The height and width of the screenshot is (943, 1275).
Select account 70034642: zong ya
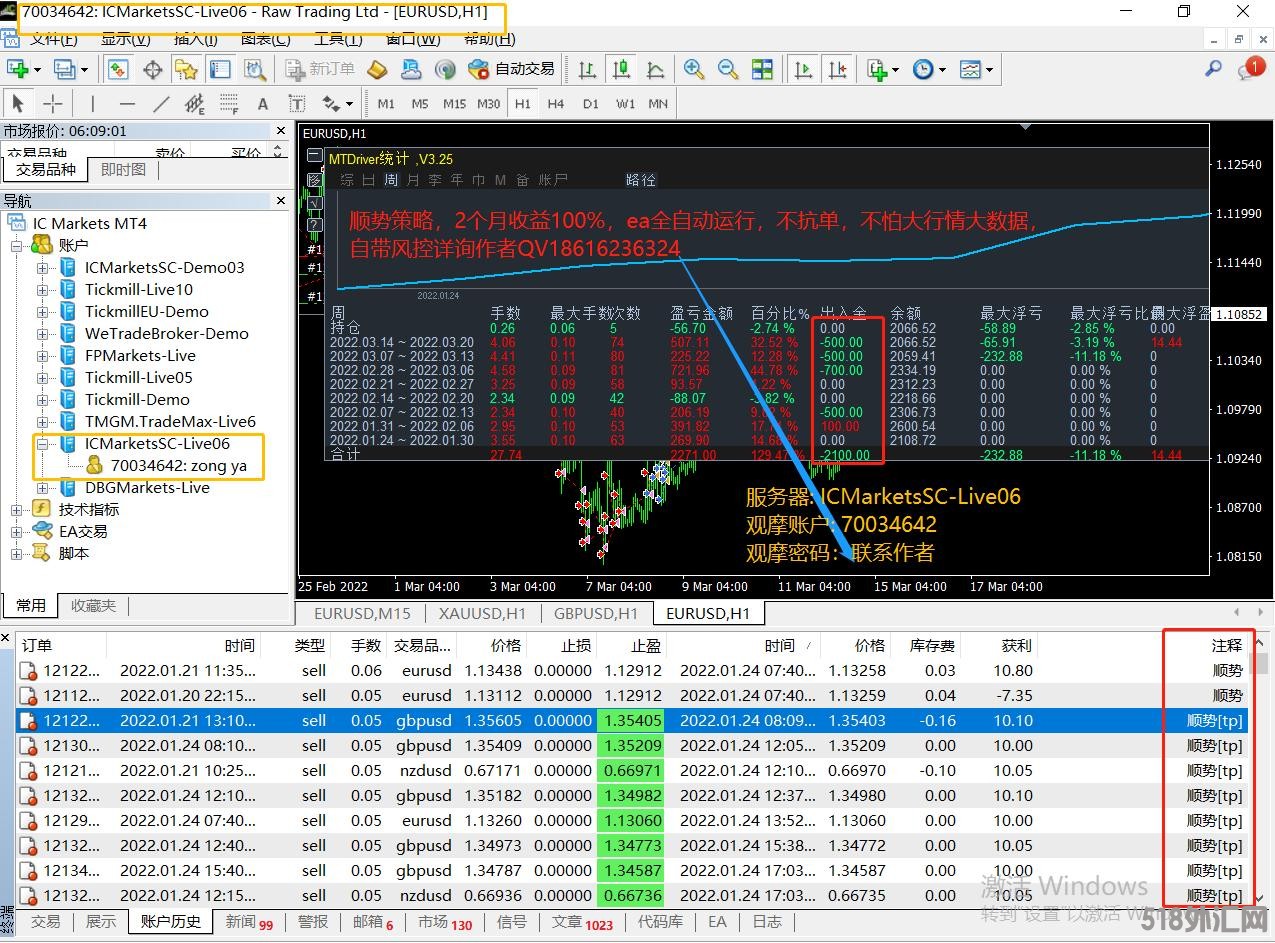pos(178,465)
